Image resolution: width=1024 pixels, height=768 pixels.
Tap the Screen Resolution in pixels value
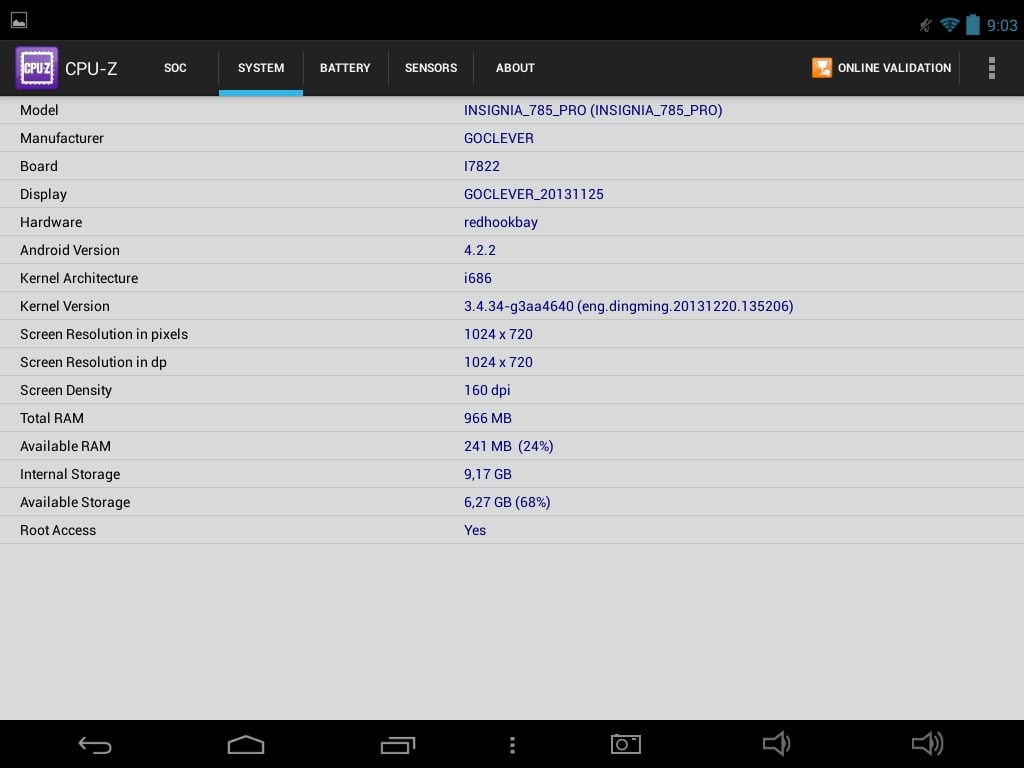point(498,334)
